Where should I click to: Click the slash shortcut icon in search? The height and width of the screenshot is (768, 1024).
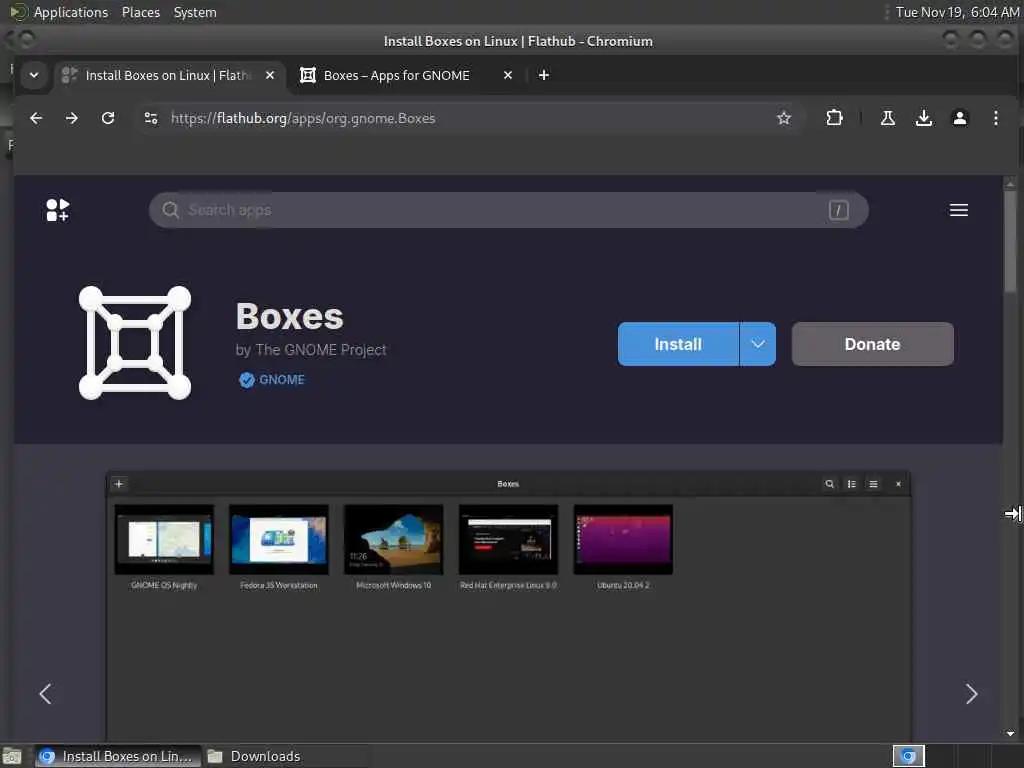click(839, 210)
